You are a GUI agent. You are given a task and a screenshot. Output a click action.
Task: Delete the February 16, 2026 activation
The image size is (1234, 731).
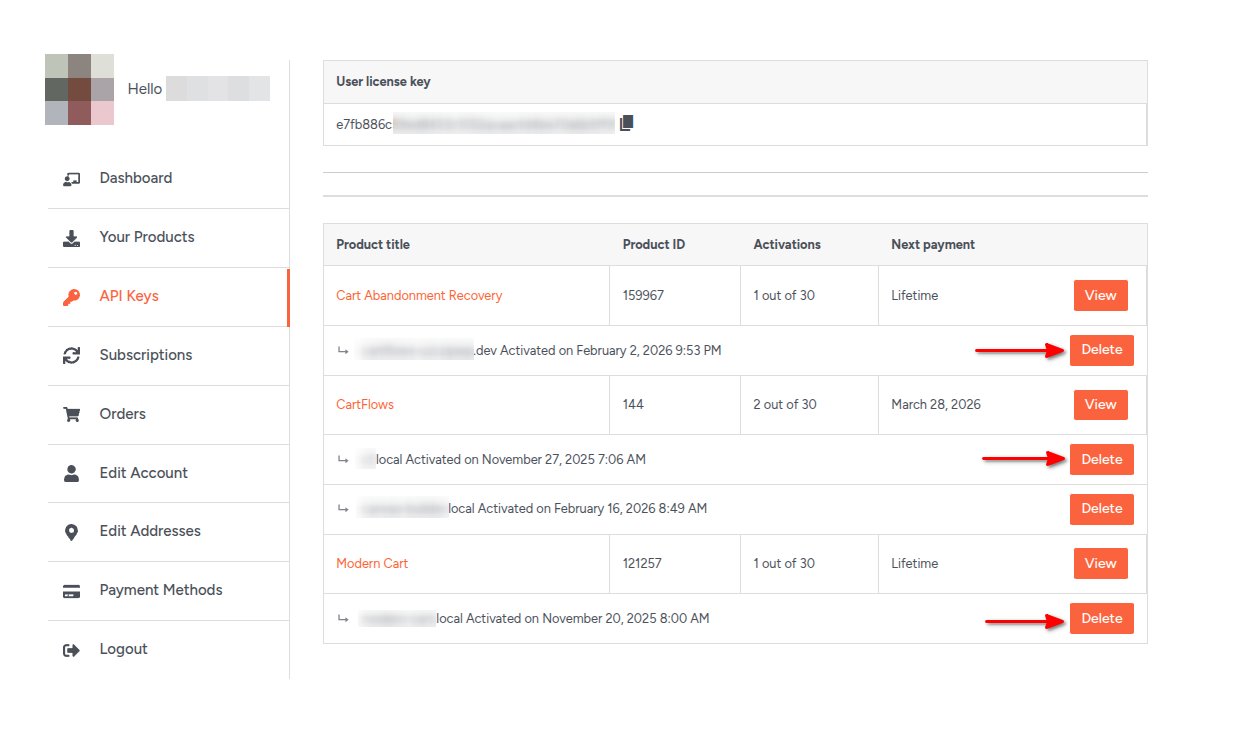pyautogui.click(x=1101, y=508)
